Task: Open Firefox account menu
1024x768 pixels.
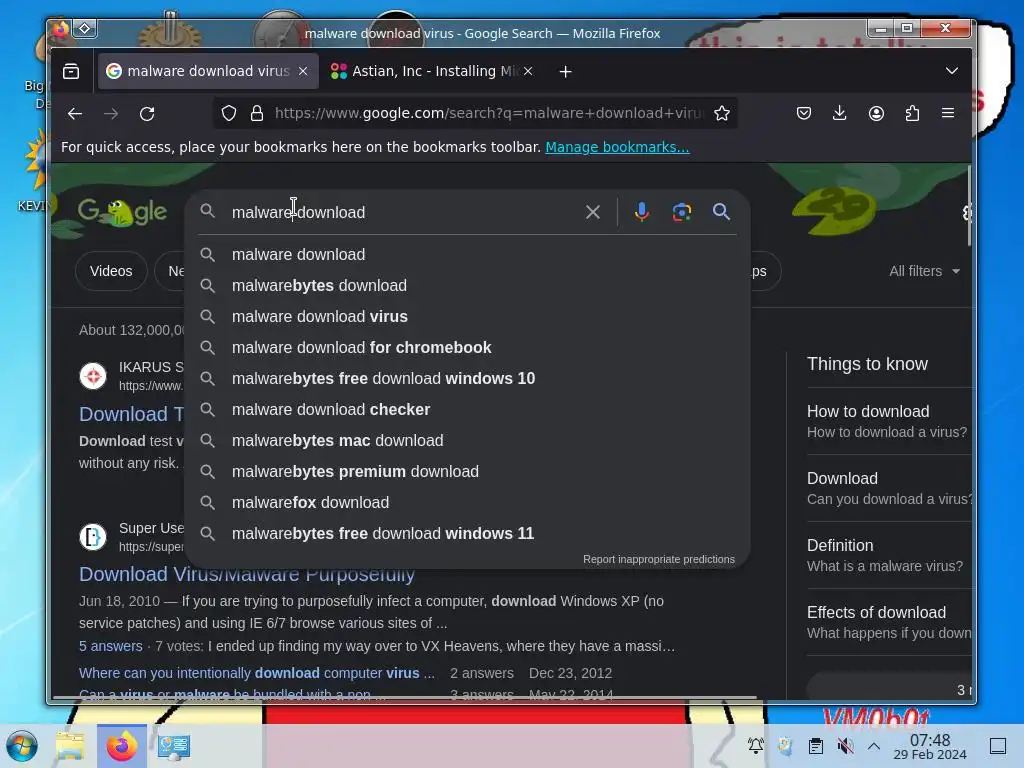Action: point(876,114)
